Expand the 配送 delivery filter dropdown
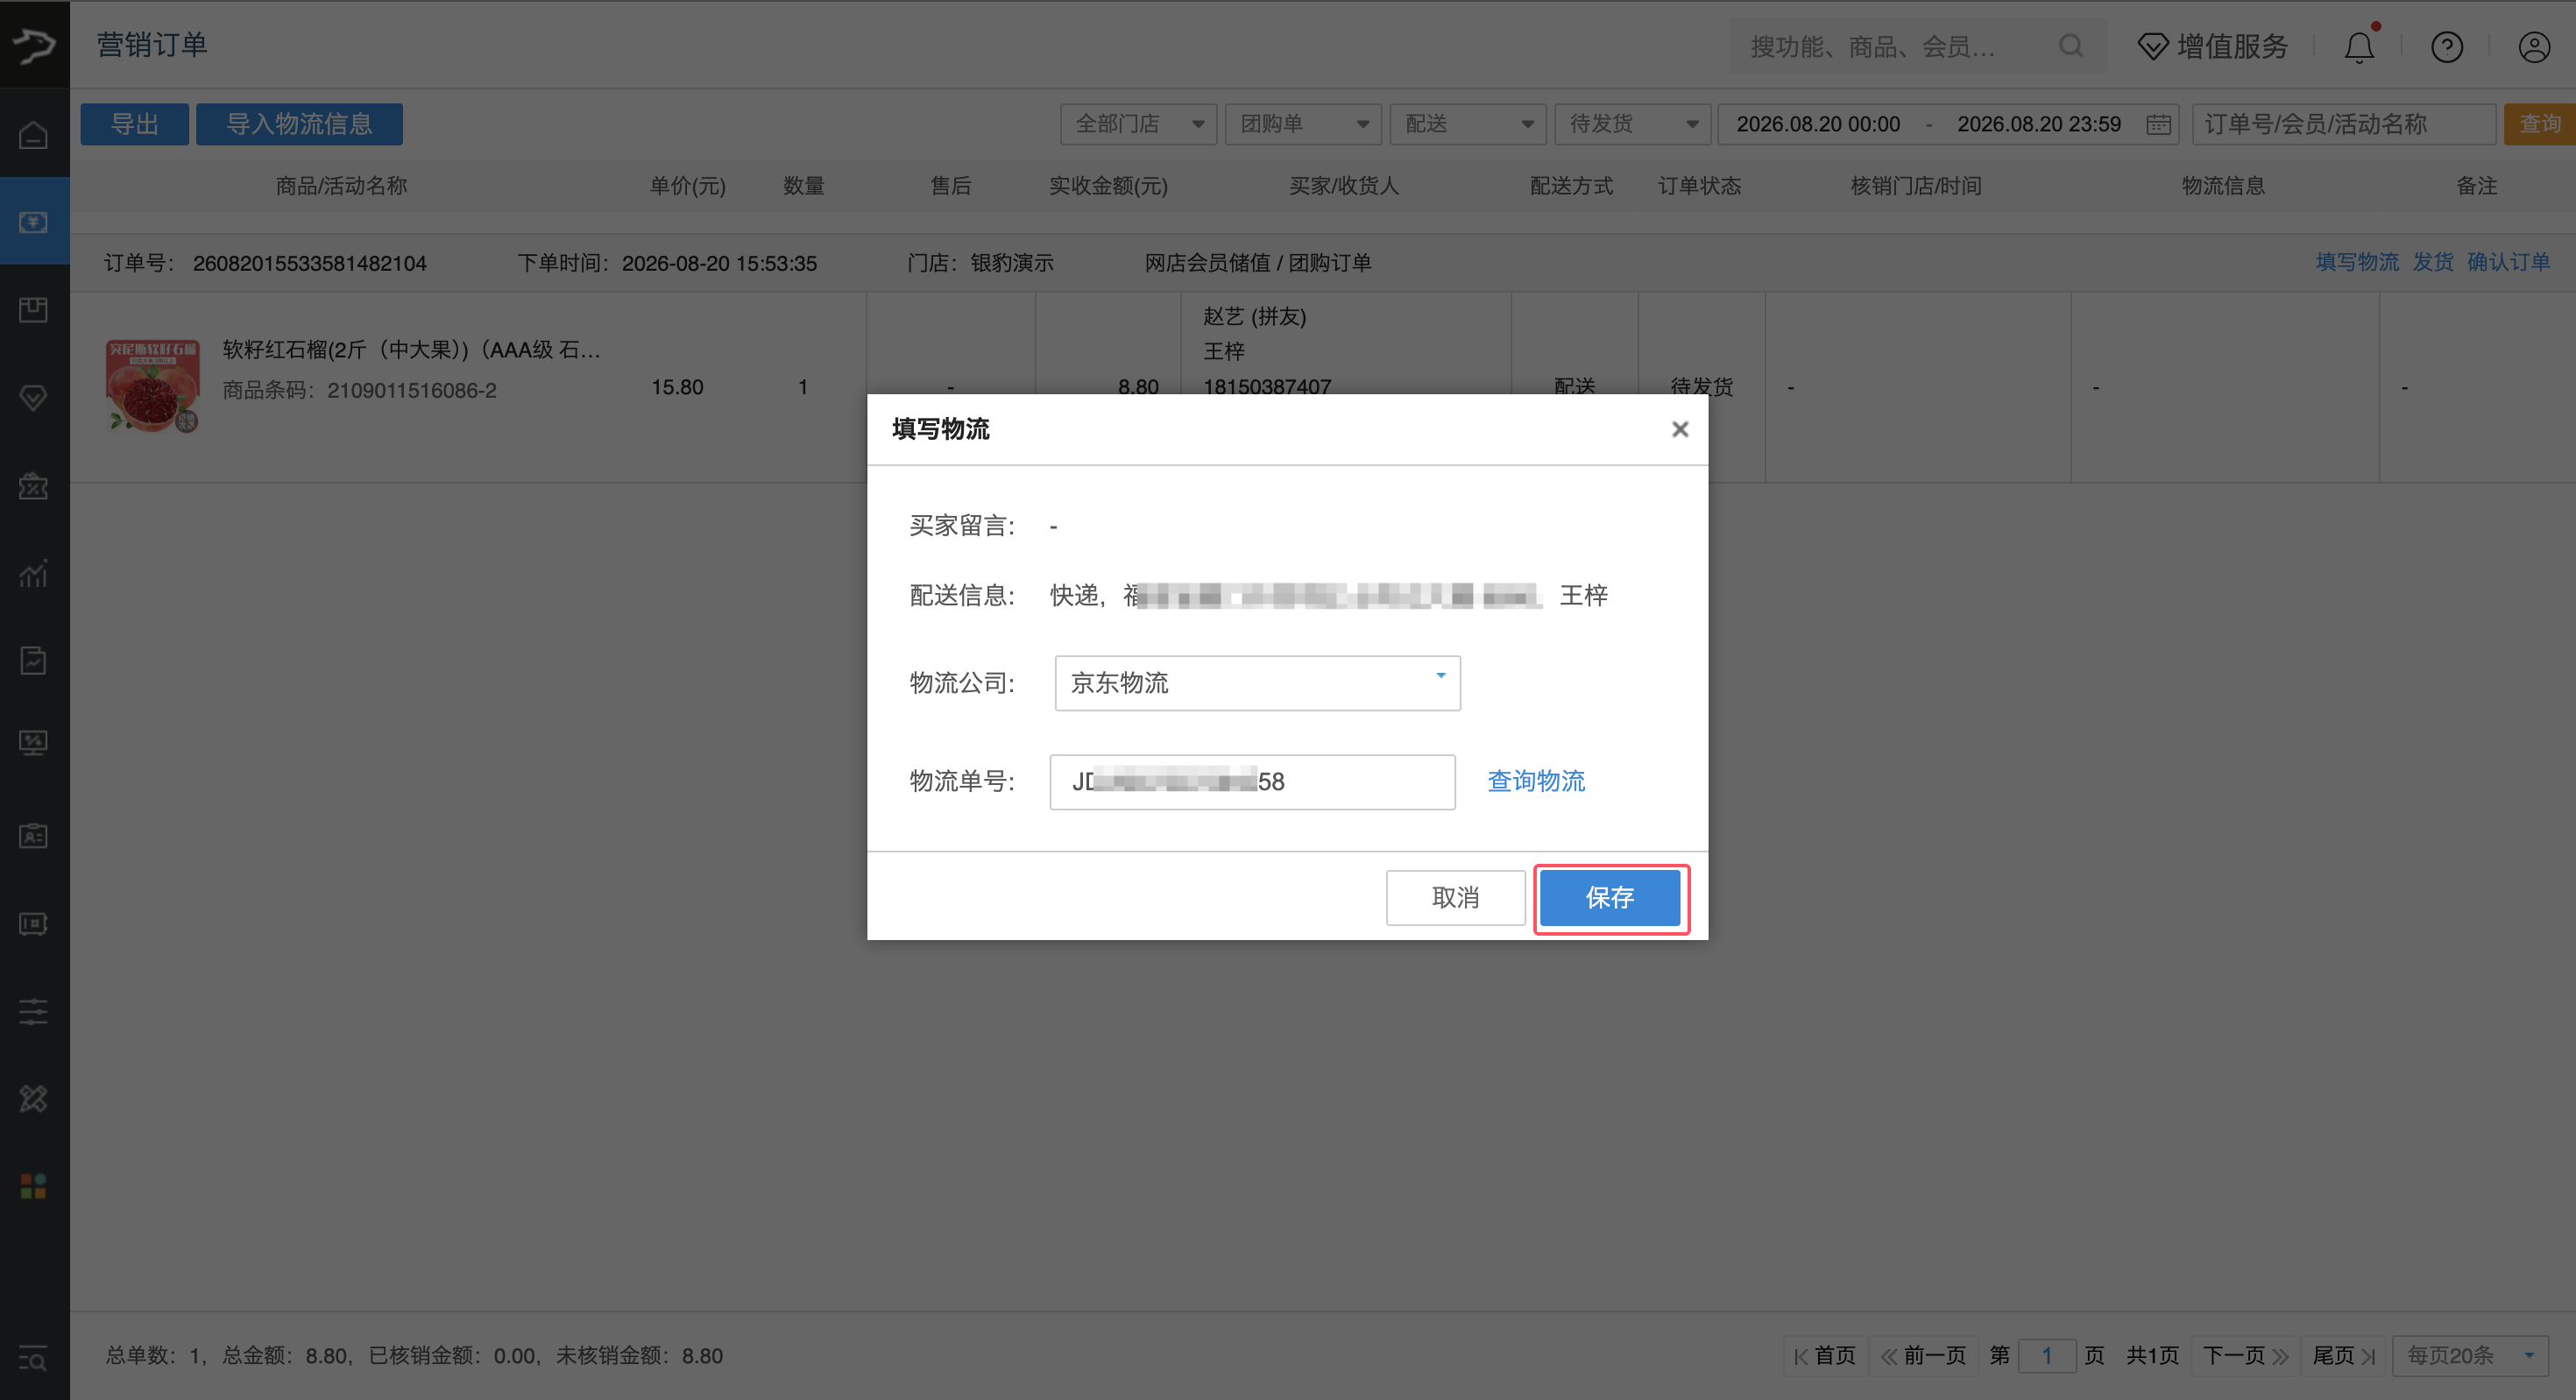 (1468, 124)
